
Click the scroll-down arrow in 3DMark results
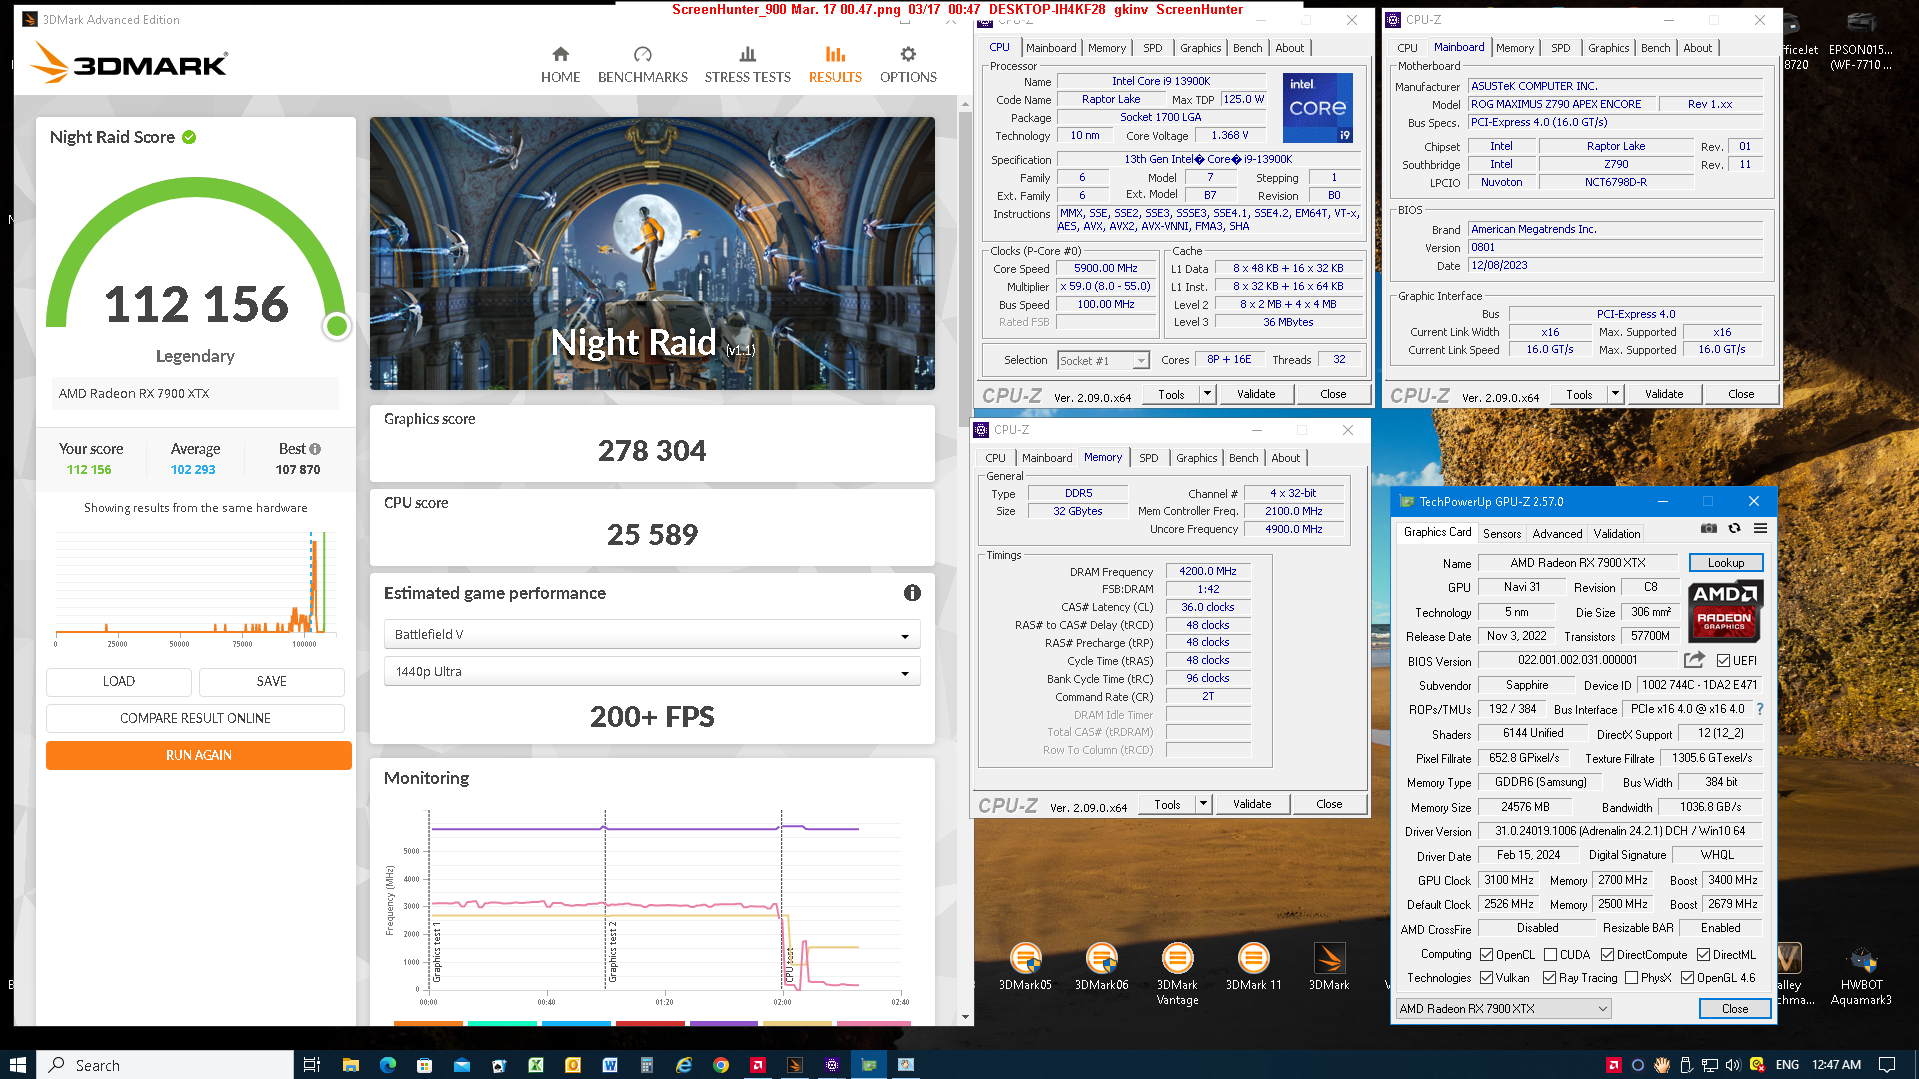pos(965,1017)
